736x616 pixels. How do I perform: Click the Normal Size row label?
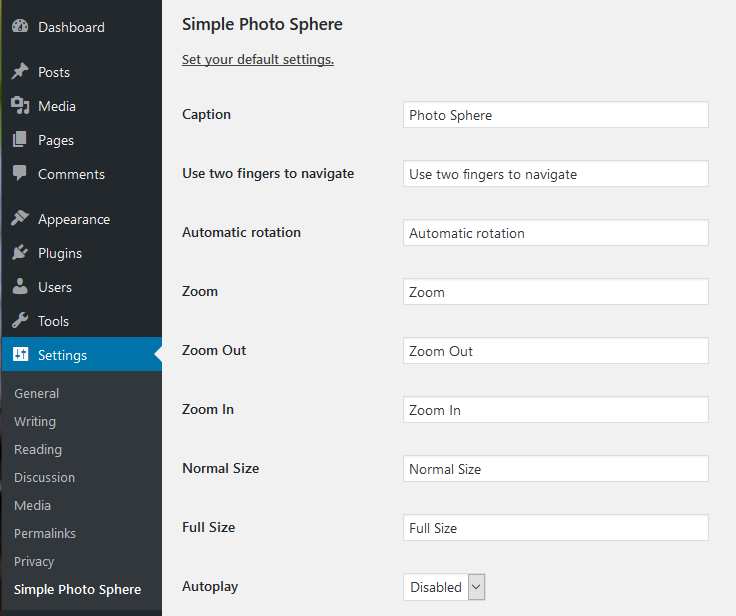(x=221, y=469)
